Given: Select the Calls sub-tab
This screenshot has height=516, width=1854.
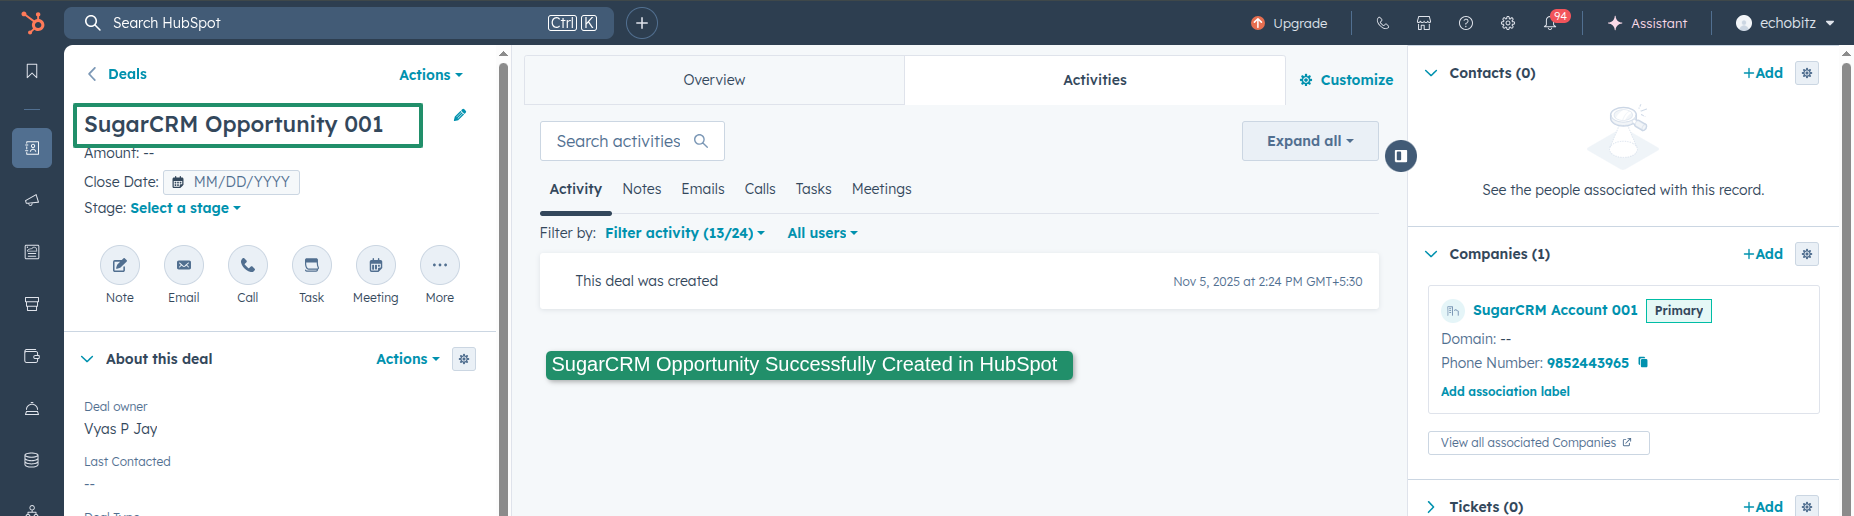Looking at the screenshot, I should point(760,189).
